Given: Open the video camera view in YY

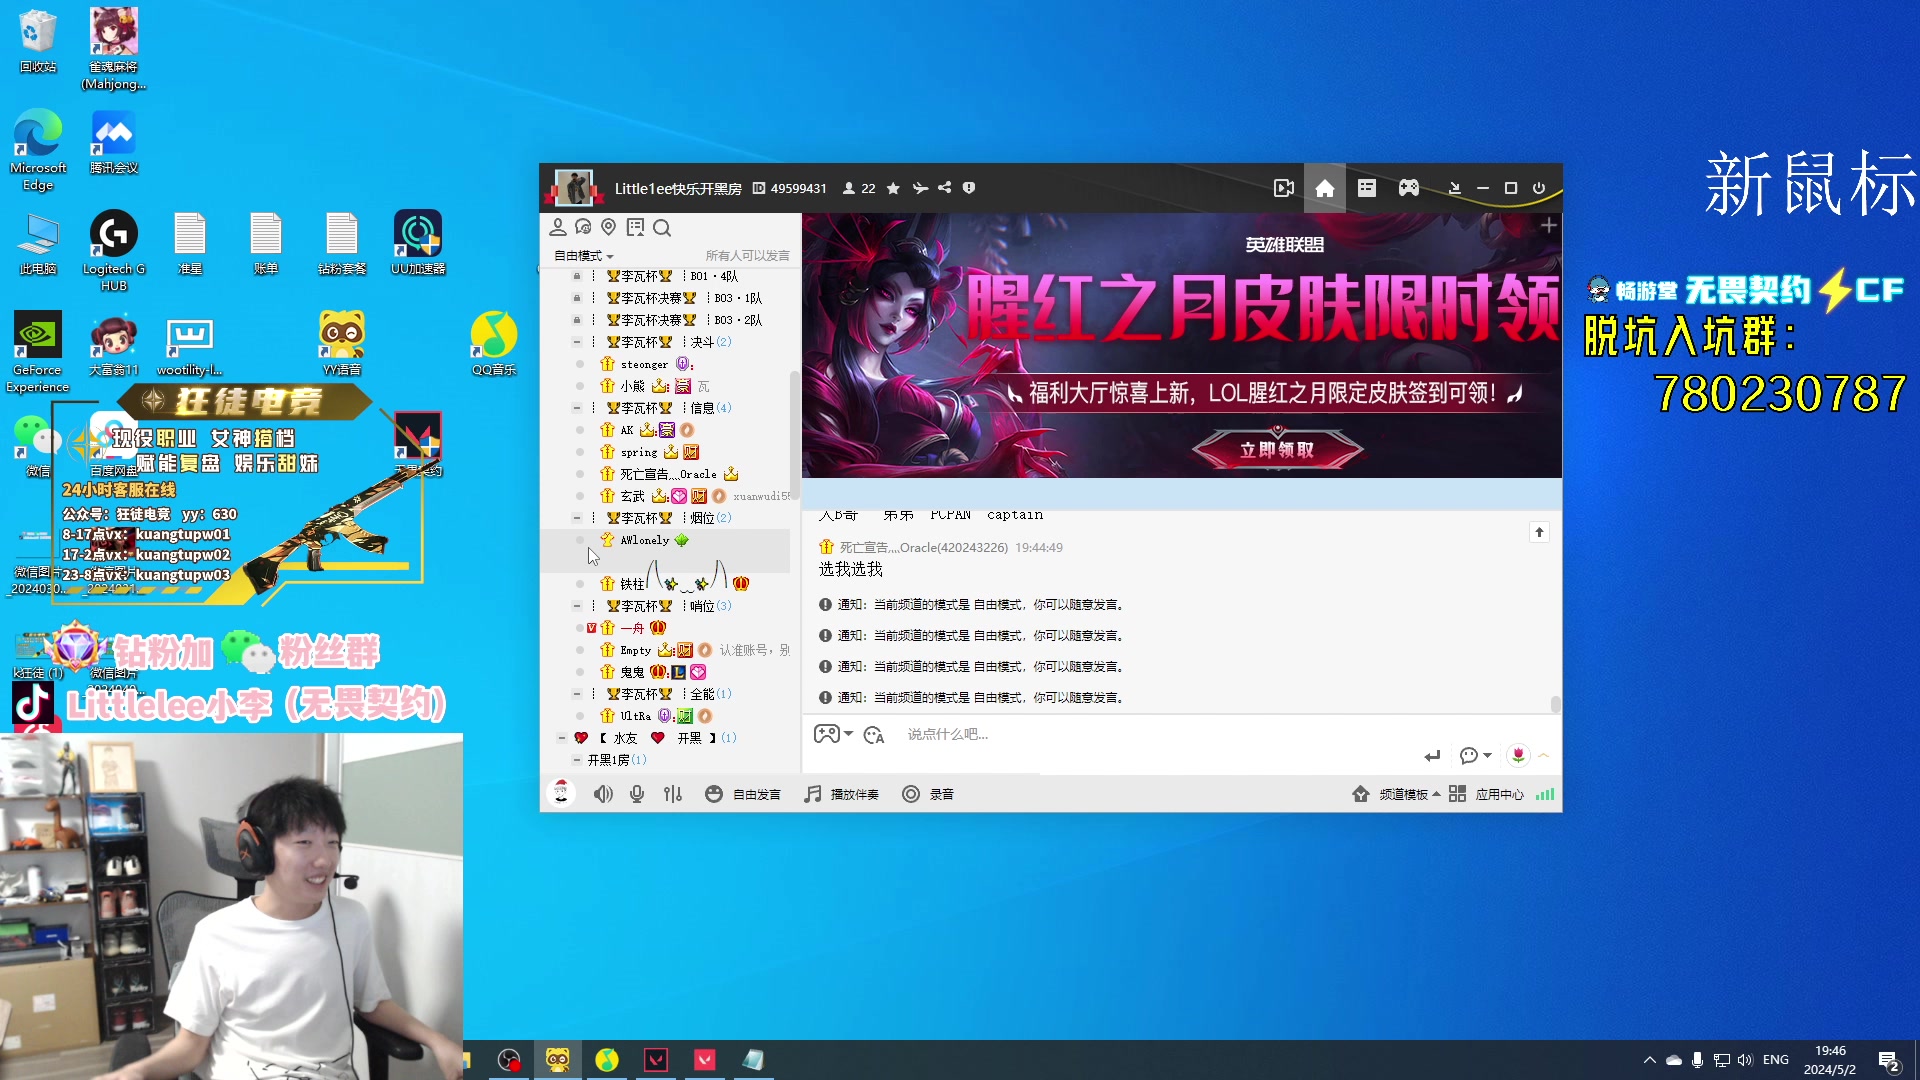Looking at the screenshot, I should pyautogui.click(x=1284, y=188).
